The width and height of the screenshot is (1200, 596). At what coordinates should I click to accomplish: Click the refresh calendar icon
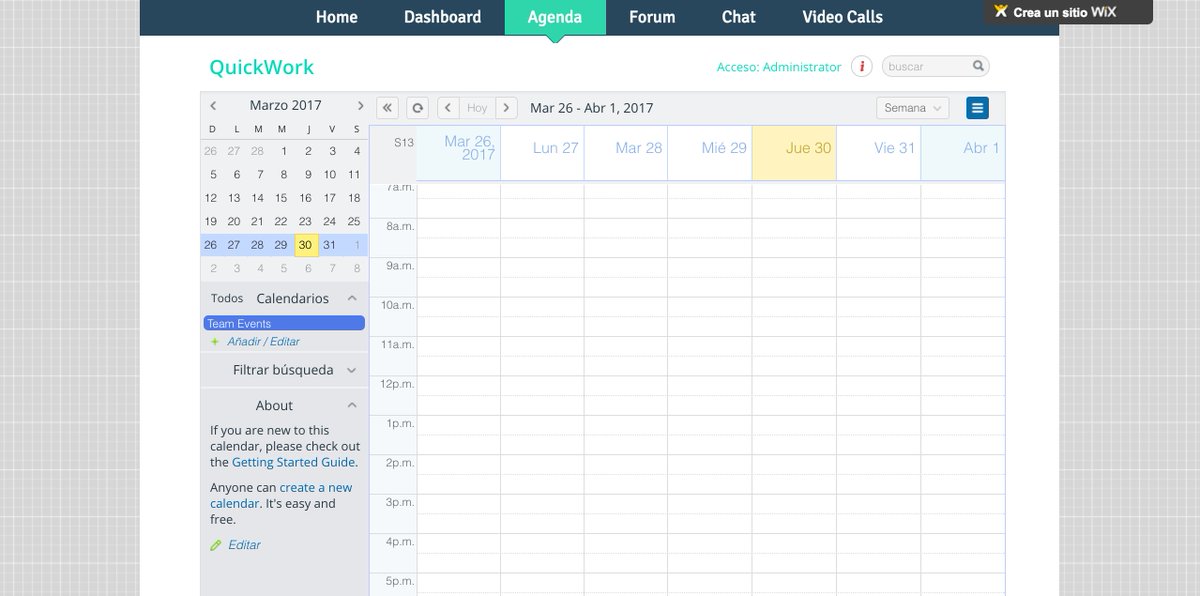coord(417,107)
